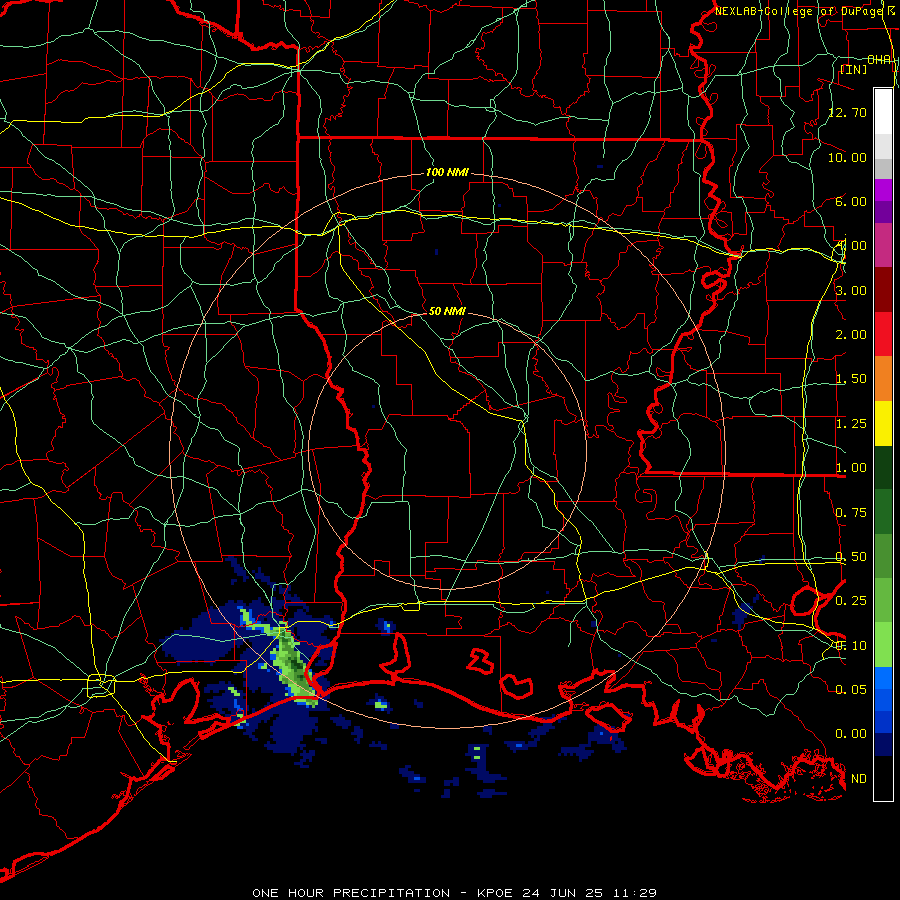This screenshot has height=900, width=900.
Task: Click the 1.50 legend value
Action: (x=851, y=379)
